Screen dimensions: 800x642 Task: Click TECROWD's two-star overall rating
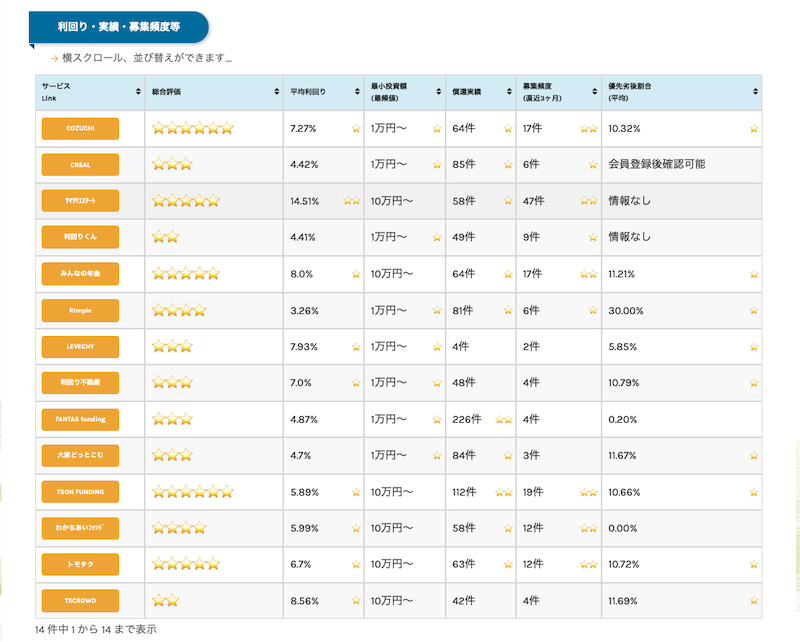(166, 601)
